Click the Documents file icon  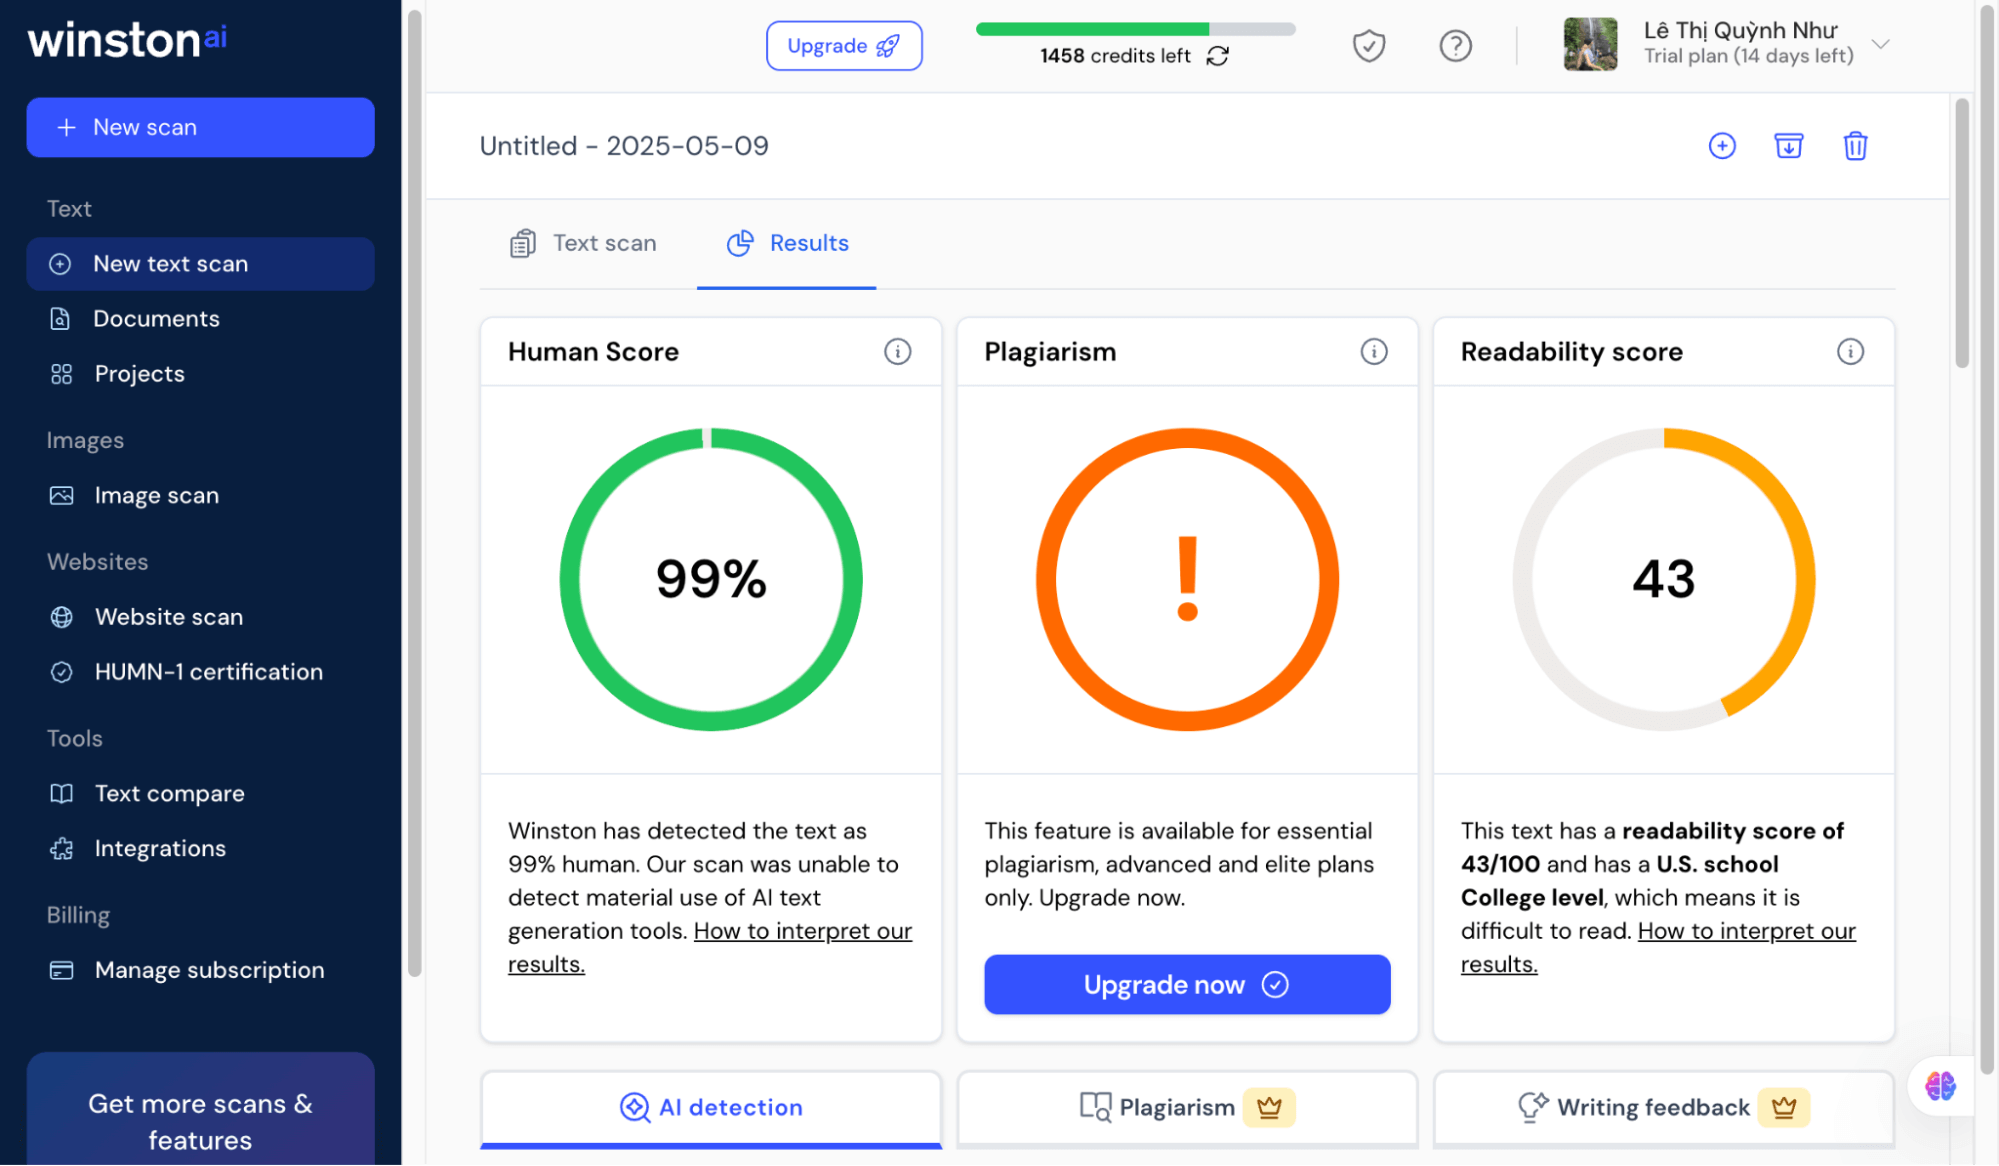(x=61, y=319)
